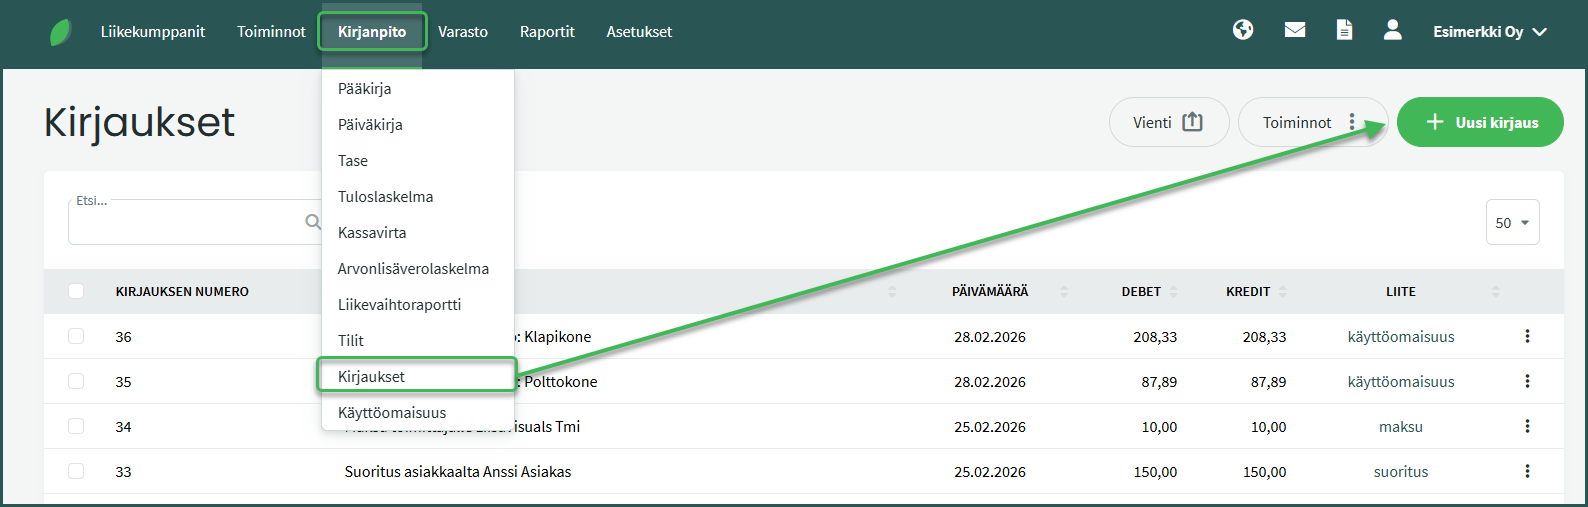This screenshot has height=507, width=1588.
Task: Select the checkbox for entry 33
Action: point(76,471)
